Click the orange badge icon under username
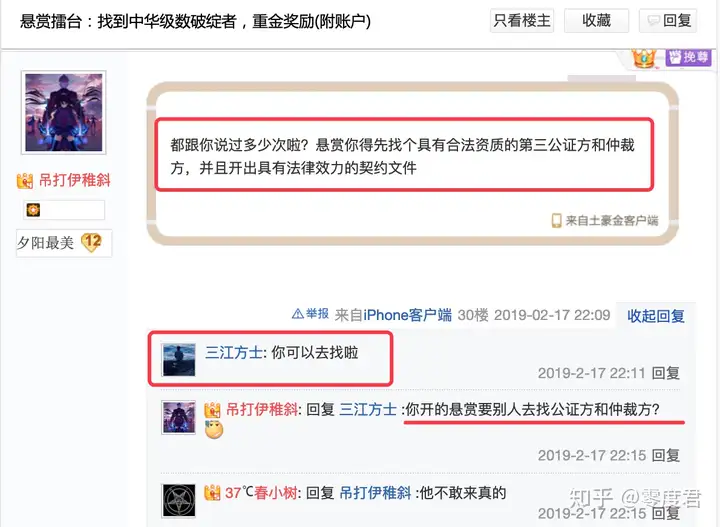This screenshot has height=527, width=720. point(33,210)
